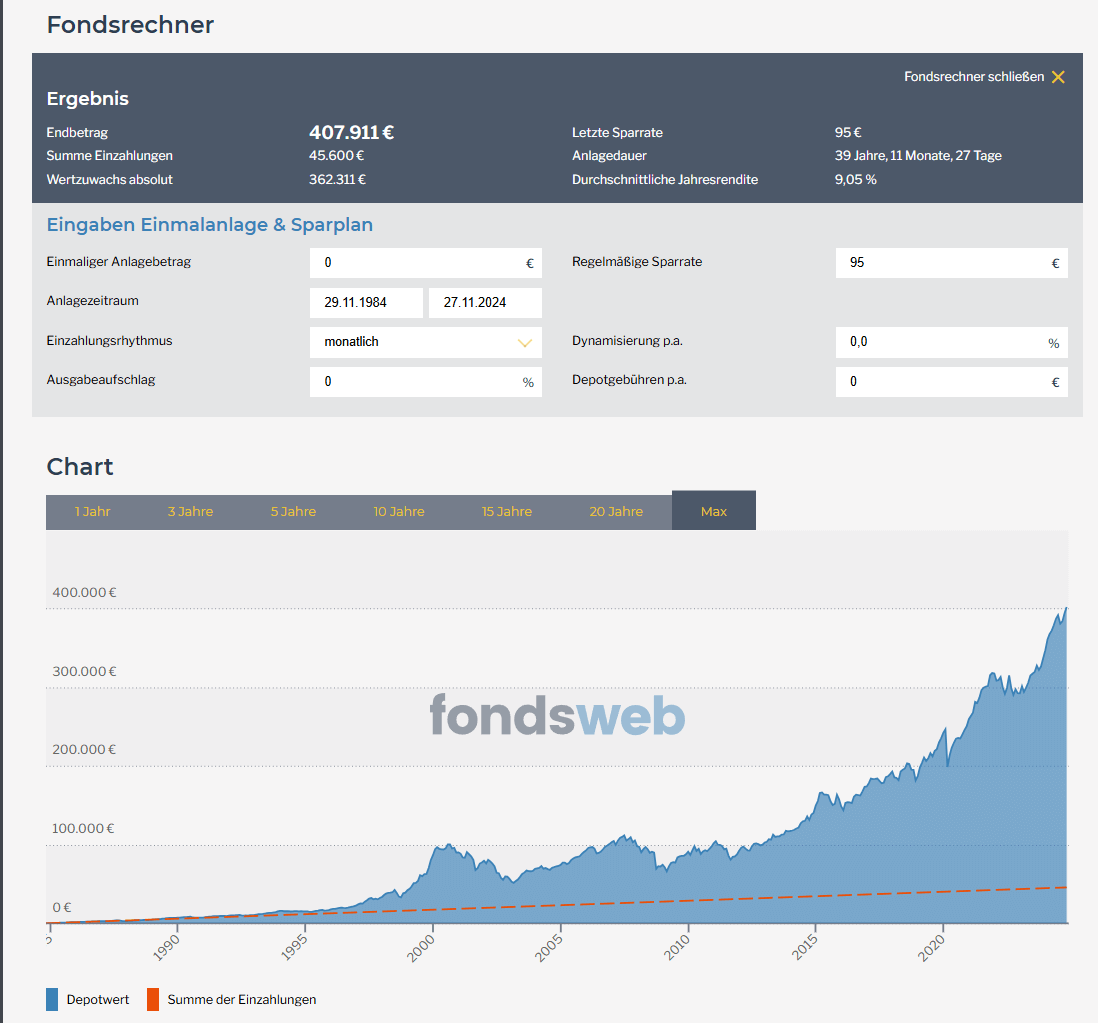The height and width of the screenshot is (1023, 1098).
Task: Click the Dynamisierung p.a. percentage field
Action: click(940, 342)
